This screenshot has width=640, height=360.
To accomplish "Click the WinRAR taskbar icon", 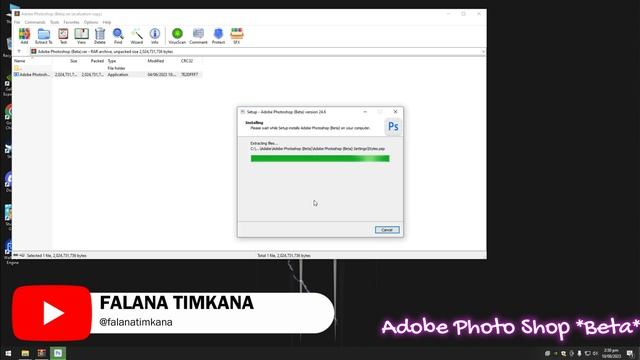I will click(x=42, y=353).
